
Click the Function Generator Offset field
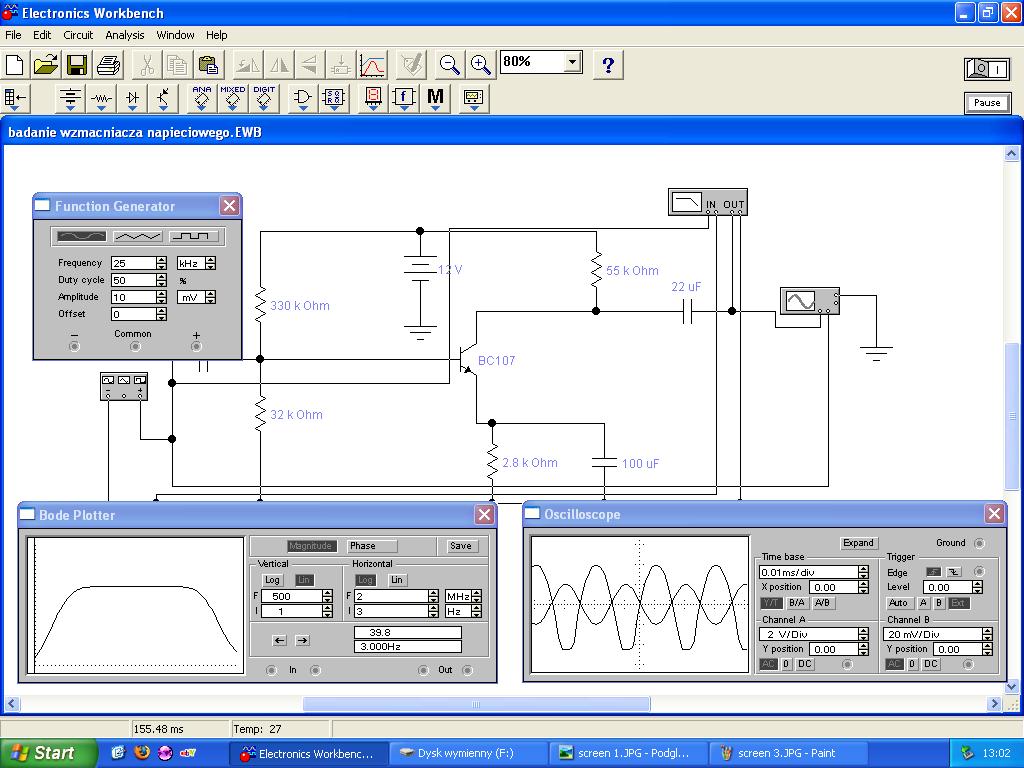coord(133,314)
